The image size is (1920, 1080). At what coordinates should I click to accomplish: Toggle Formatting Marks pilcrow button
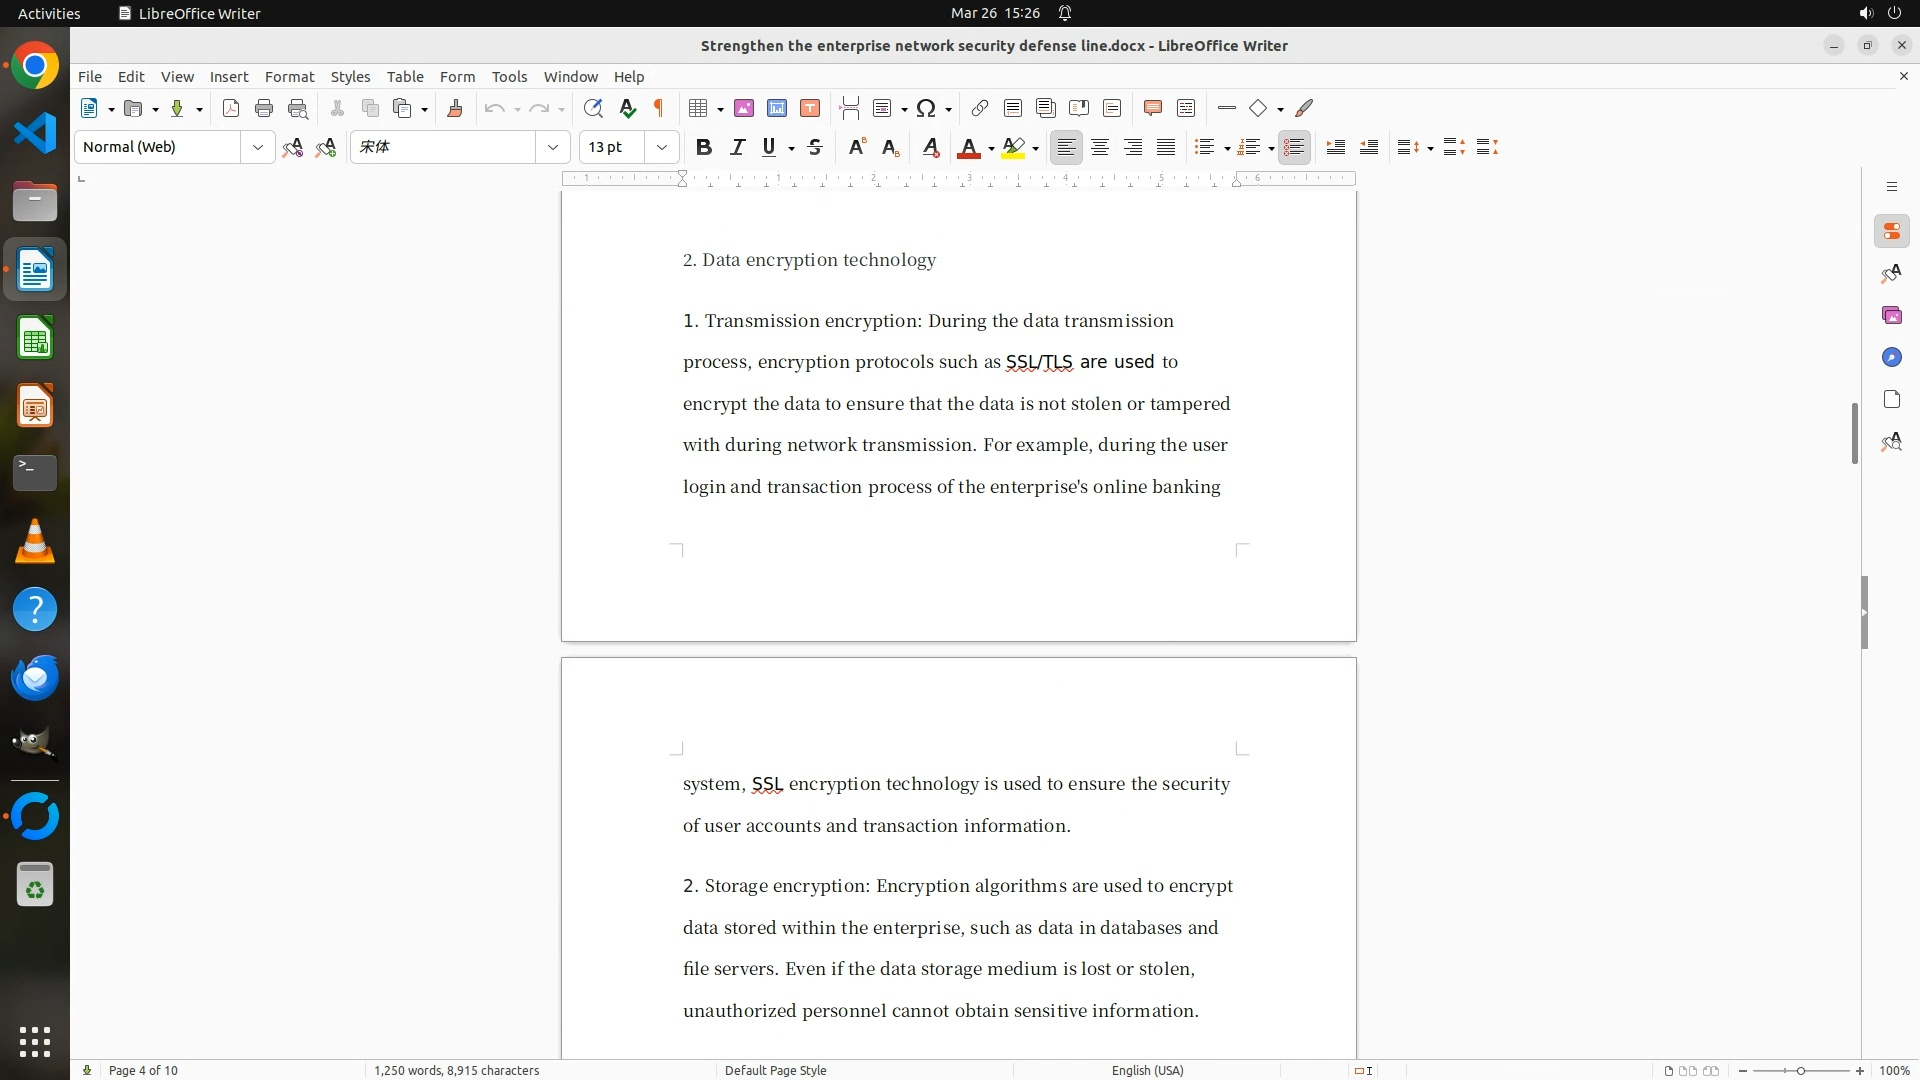[659, 108]
